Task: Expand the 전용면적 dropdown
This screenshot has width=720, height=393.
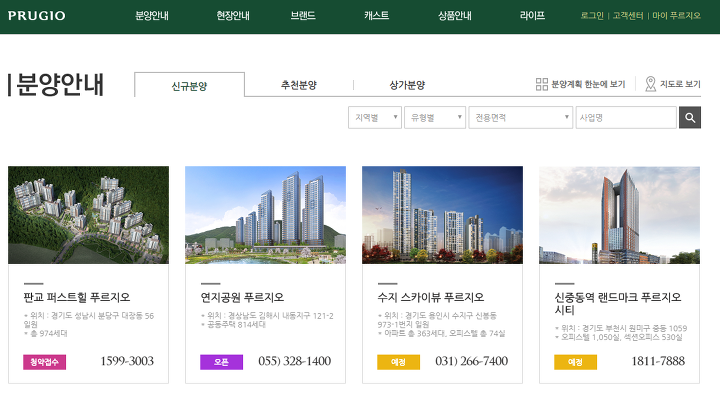Action: pyautogui.click(x=520, y=118)
